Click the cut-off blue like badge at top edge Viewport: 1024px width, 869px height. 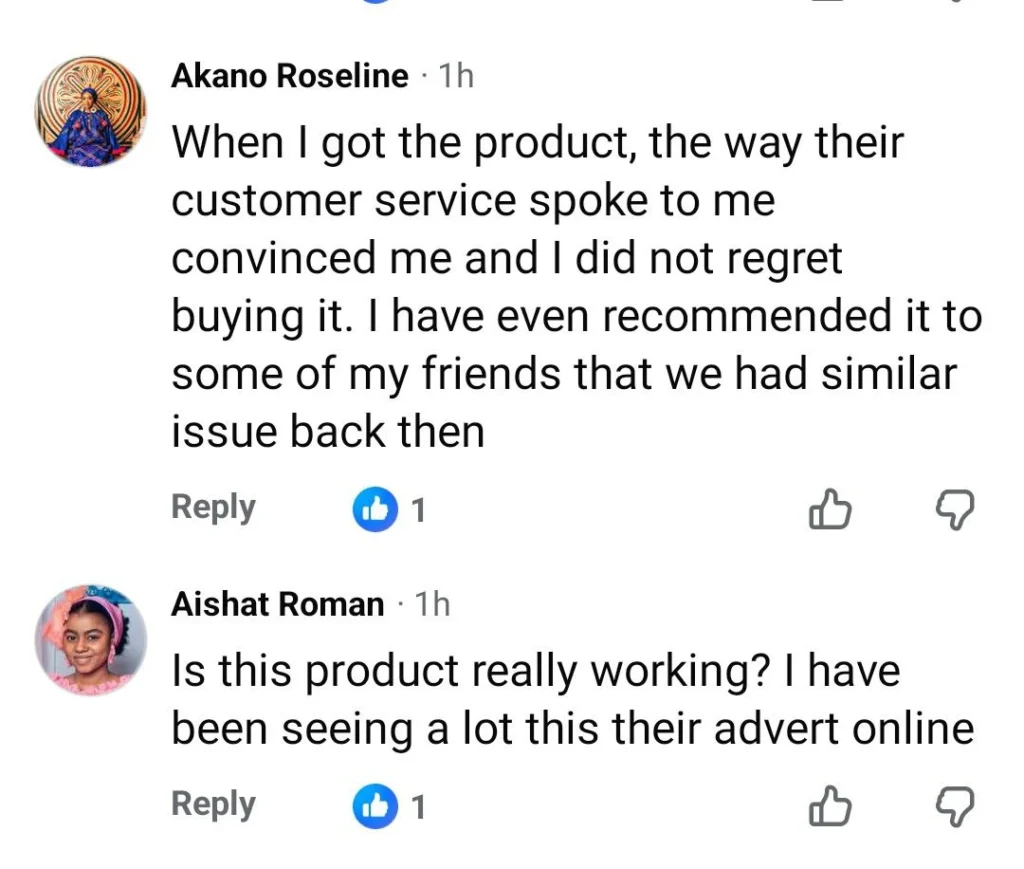(376, 3)
